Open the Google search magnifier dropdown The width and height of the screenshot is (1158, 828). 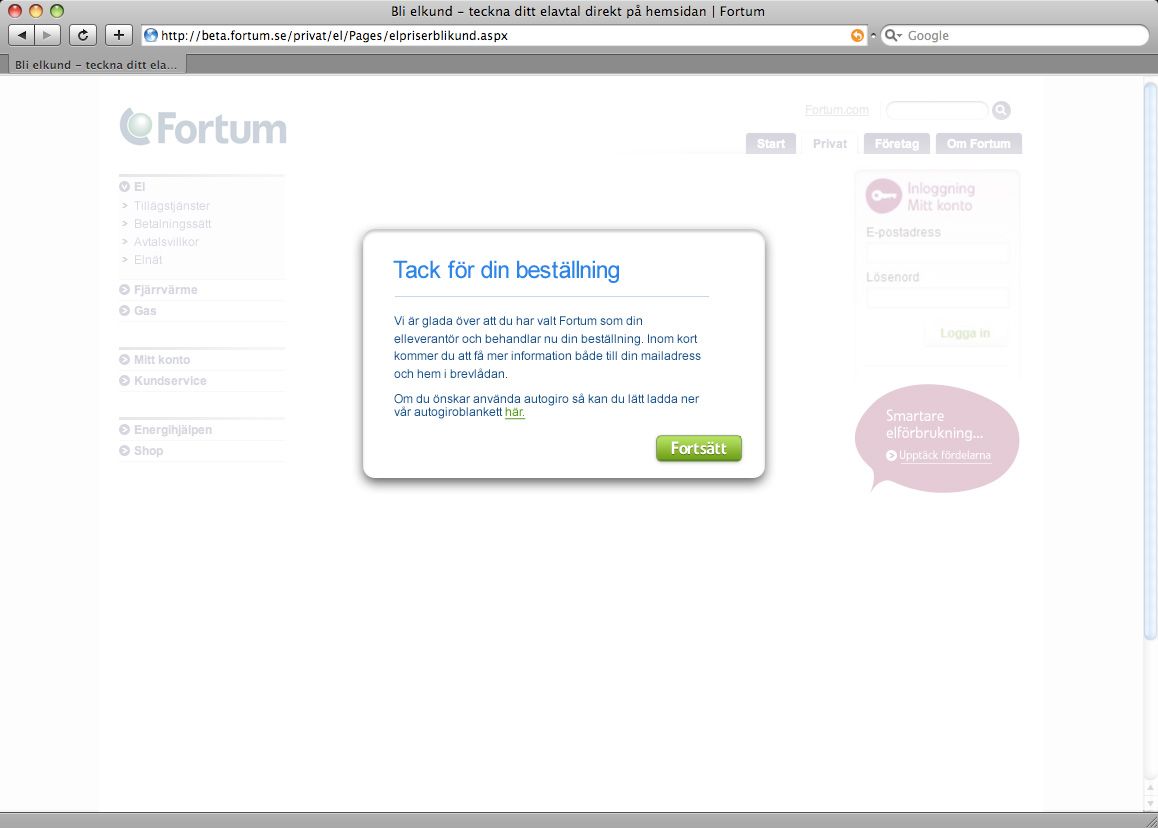point(893,35)
